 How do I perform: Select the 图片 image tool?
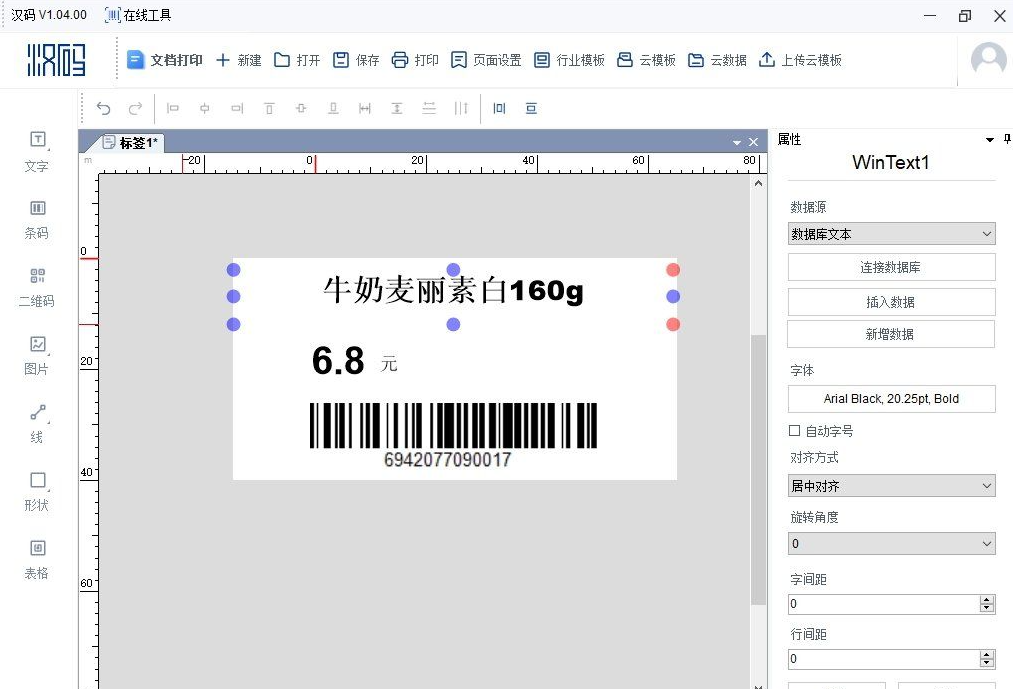(37, 354)
